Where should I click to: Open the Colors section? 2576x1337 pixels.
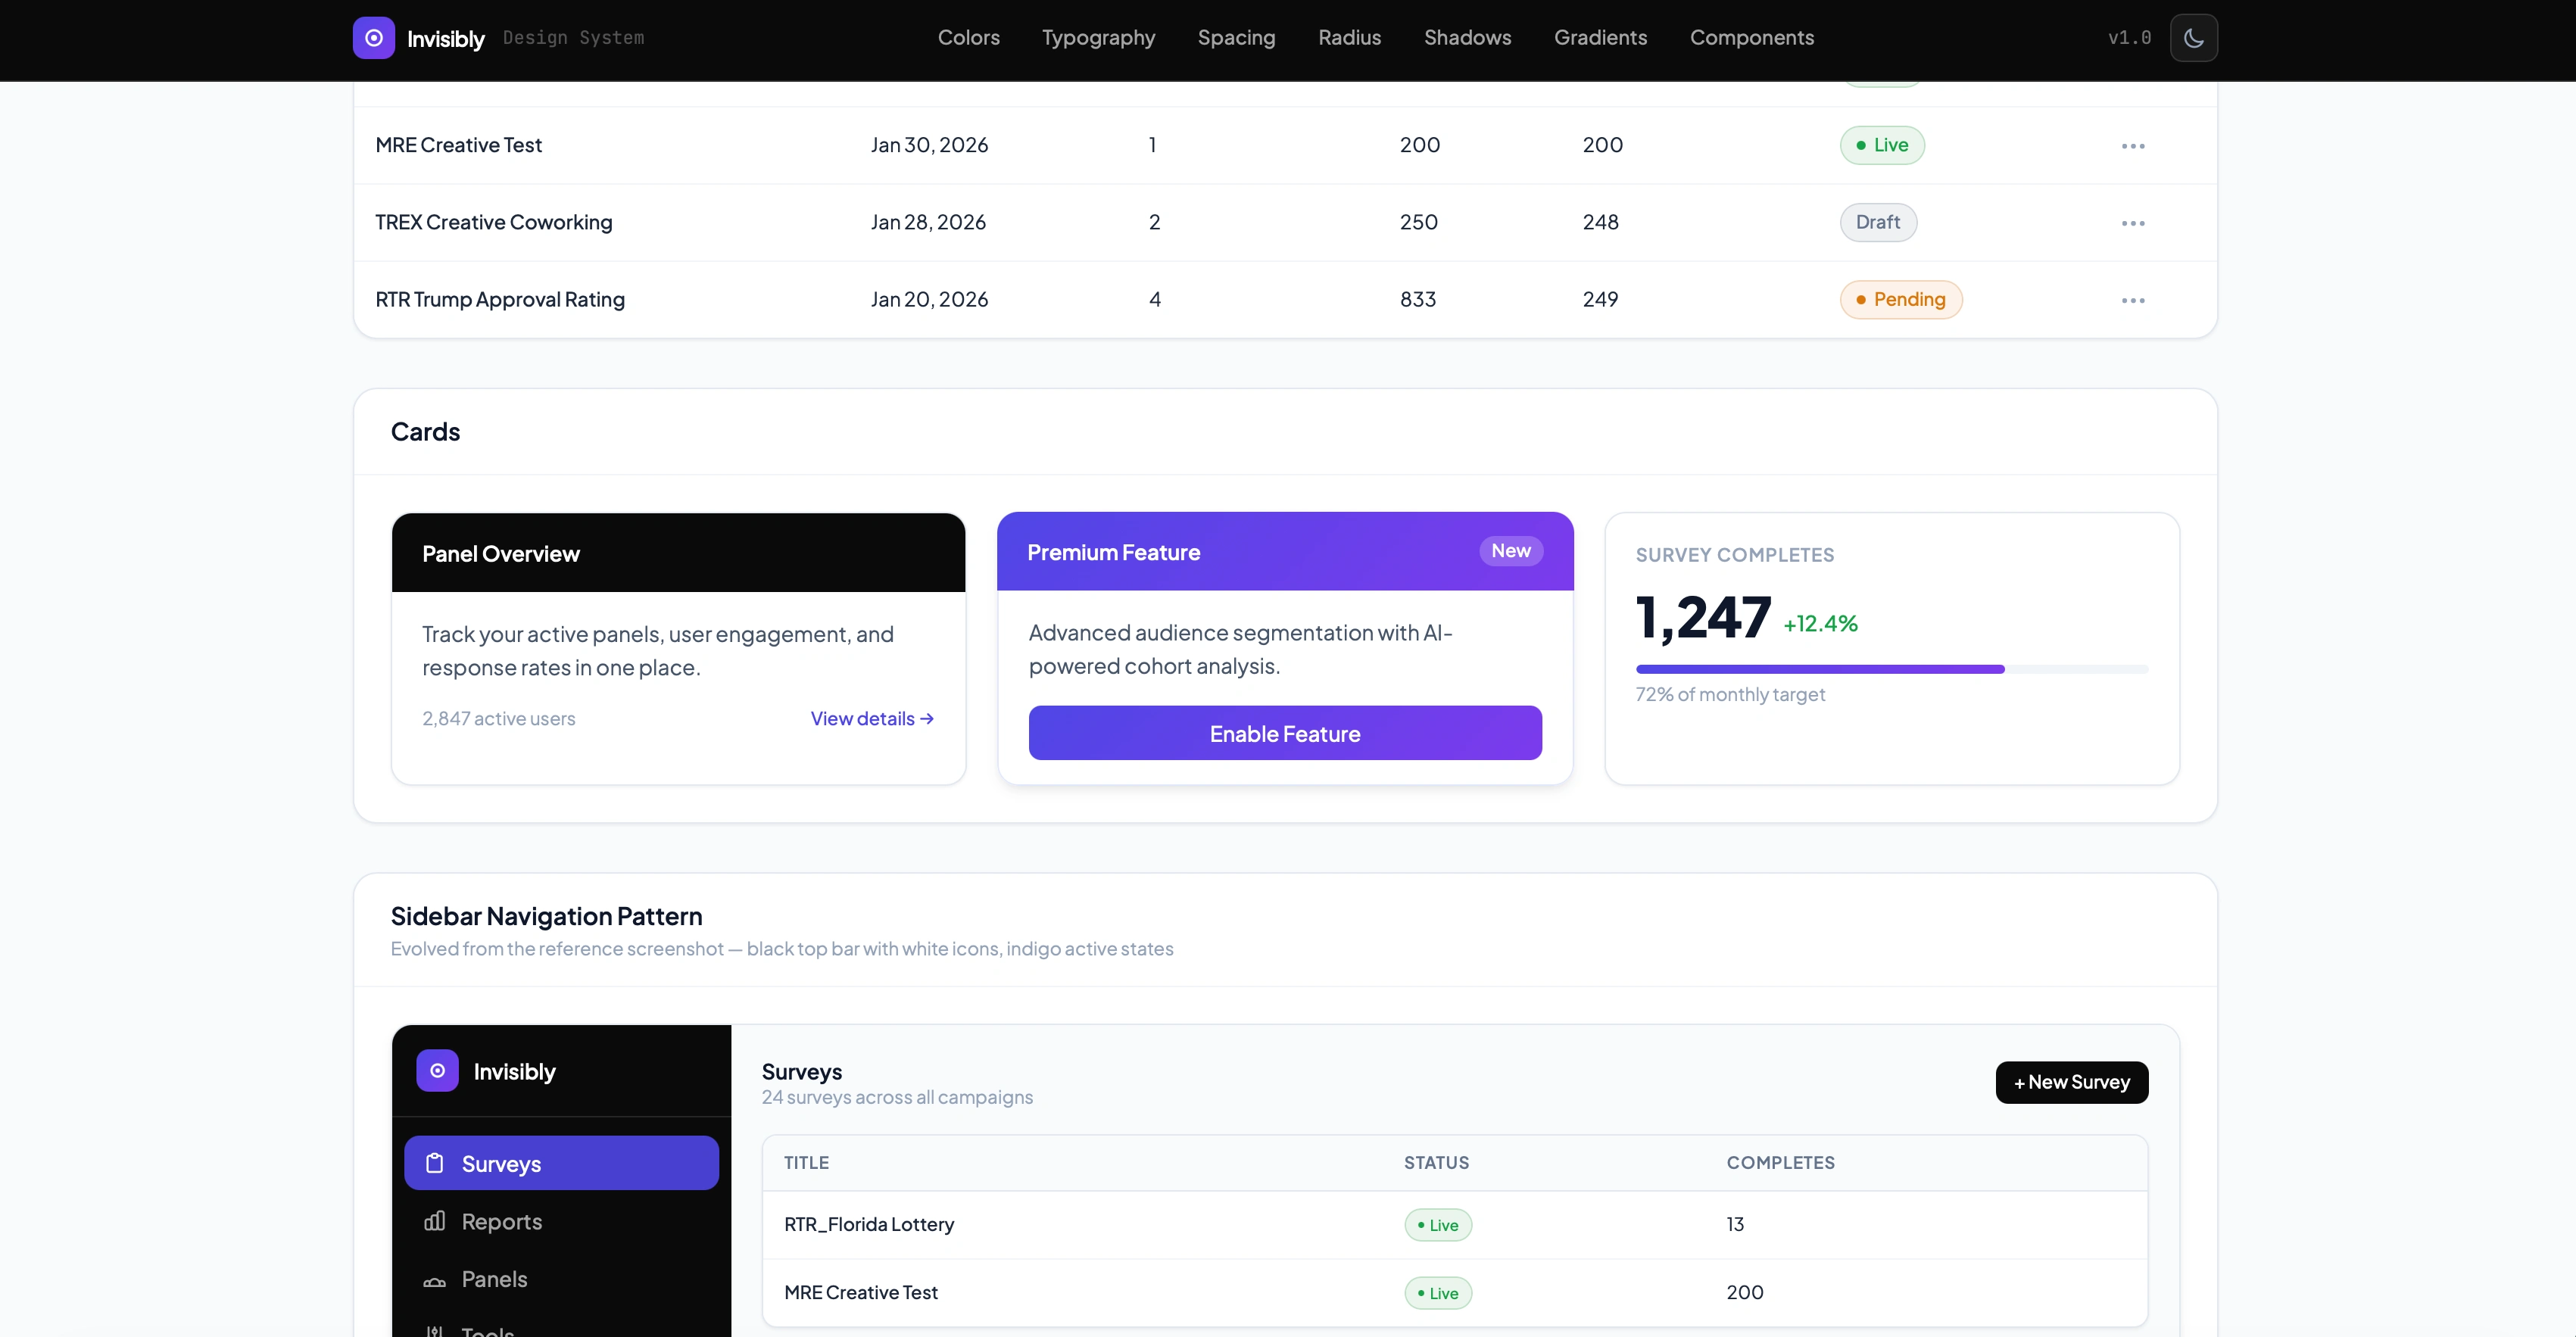click(968, 38)
